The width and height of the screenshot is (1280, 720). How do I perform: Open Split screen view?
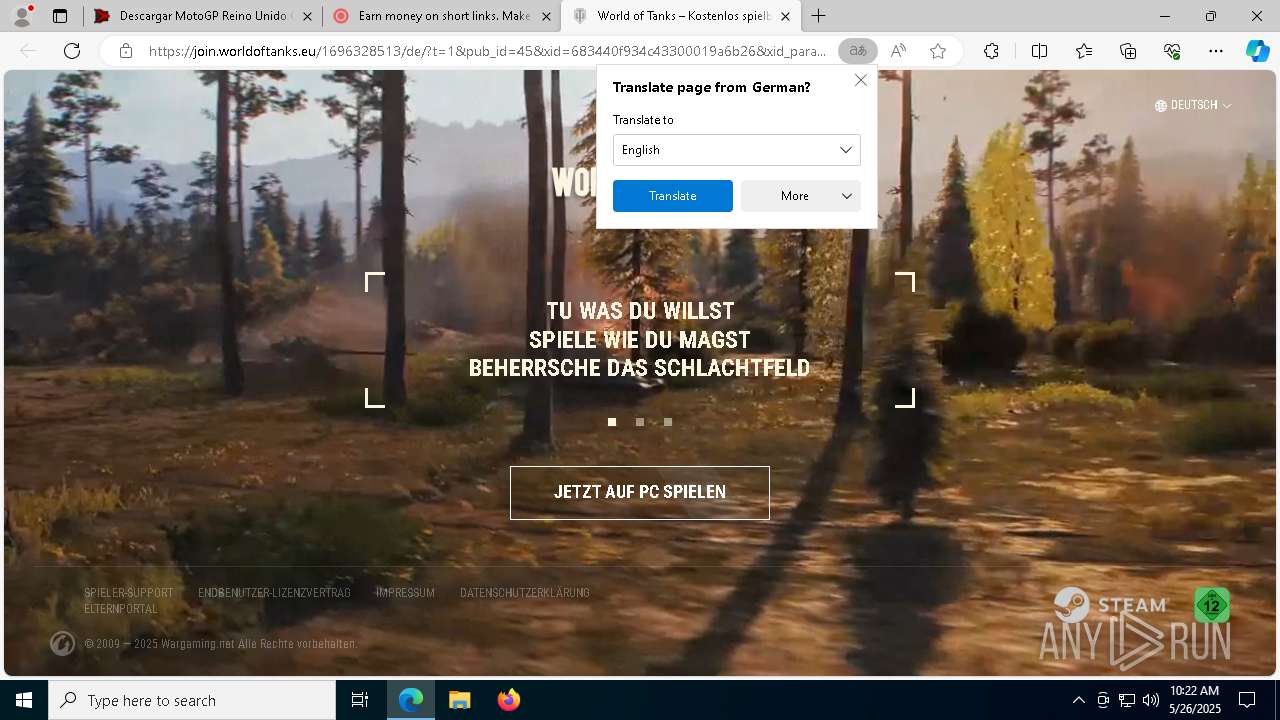1039,51
